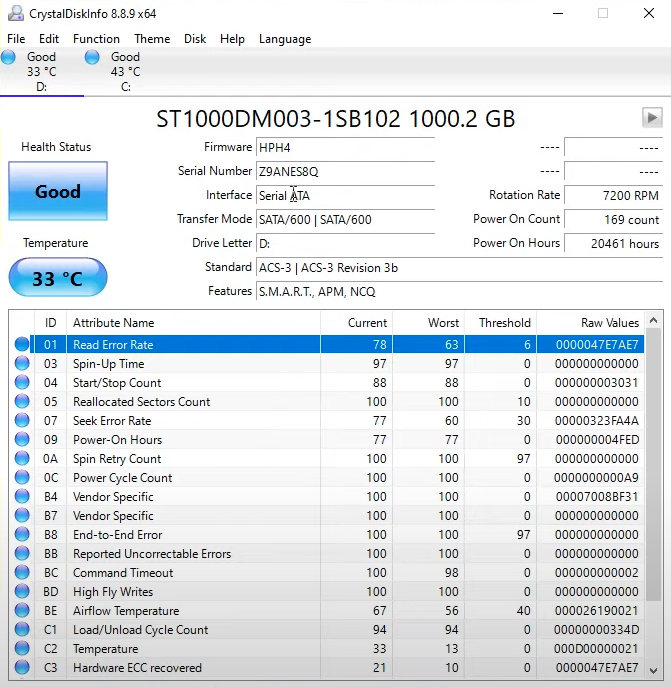Screen dimensions: 671x688
Task: Click status orb for Spin Retry Count row
Action: coord(22,458)
